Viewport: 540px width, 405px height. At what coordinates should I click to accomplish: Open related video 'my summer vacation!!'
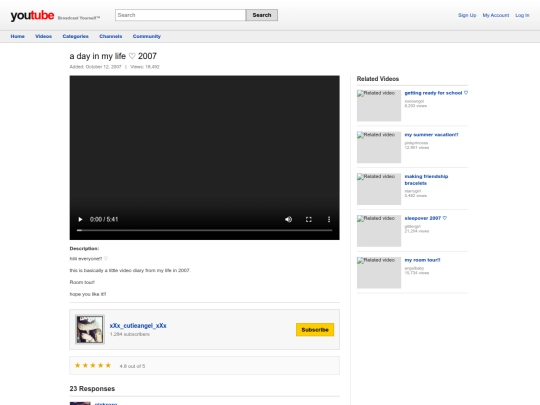coord(431,135)
